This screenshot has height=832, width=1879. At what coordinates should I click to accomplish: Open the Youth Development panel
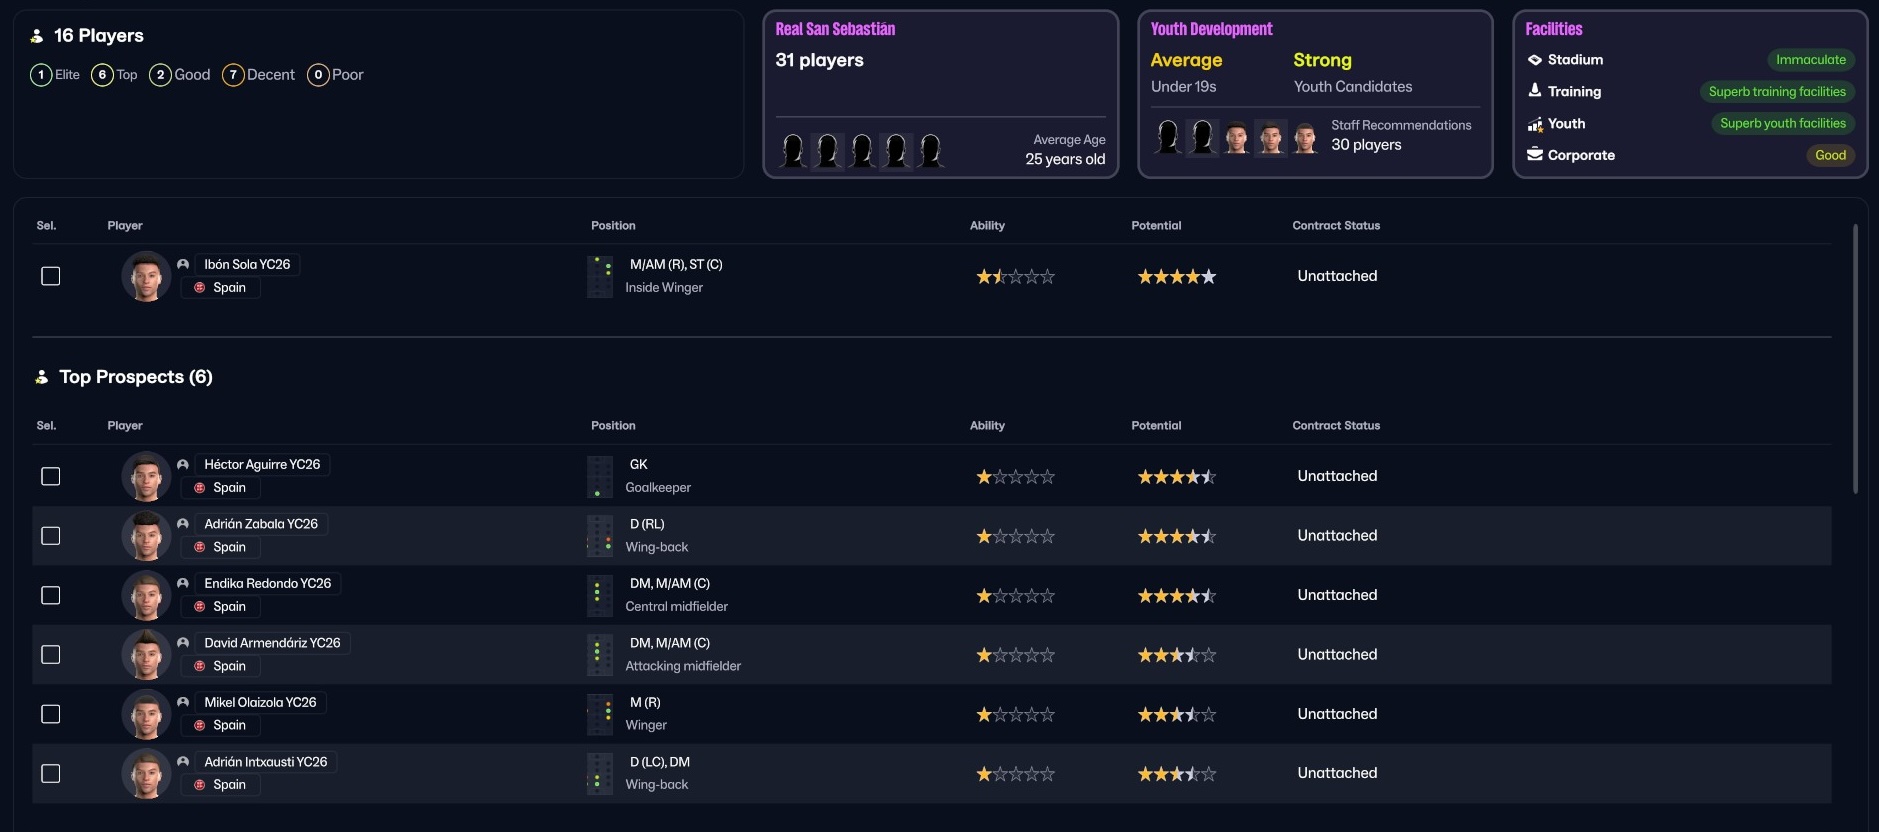tap(1314, 95)
